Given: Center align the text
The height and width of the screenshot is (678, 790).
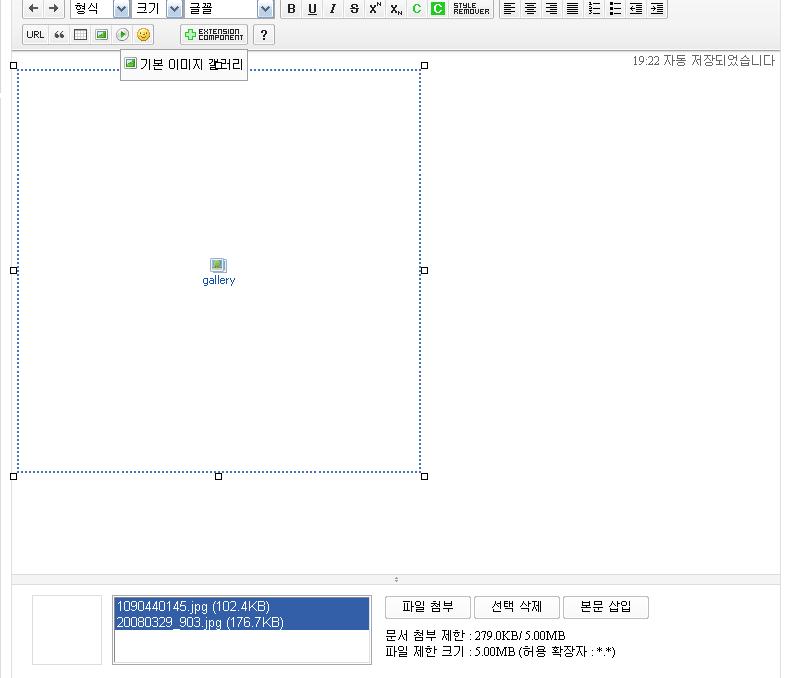Looking at the screenshot, I should 531,9.
